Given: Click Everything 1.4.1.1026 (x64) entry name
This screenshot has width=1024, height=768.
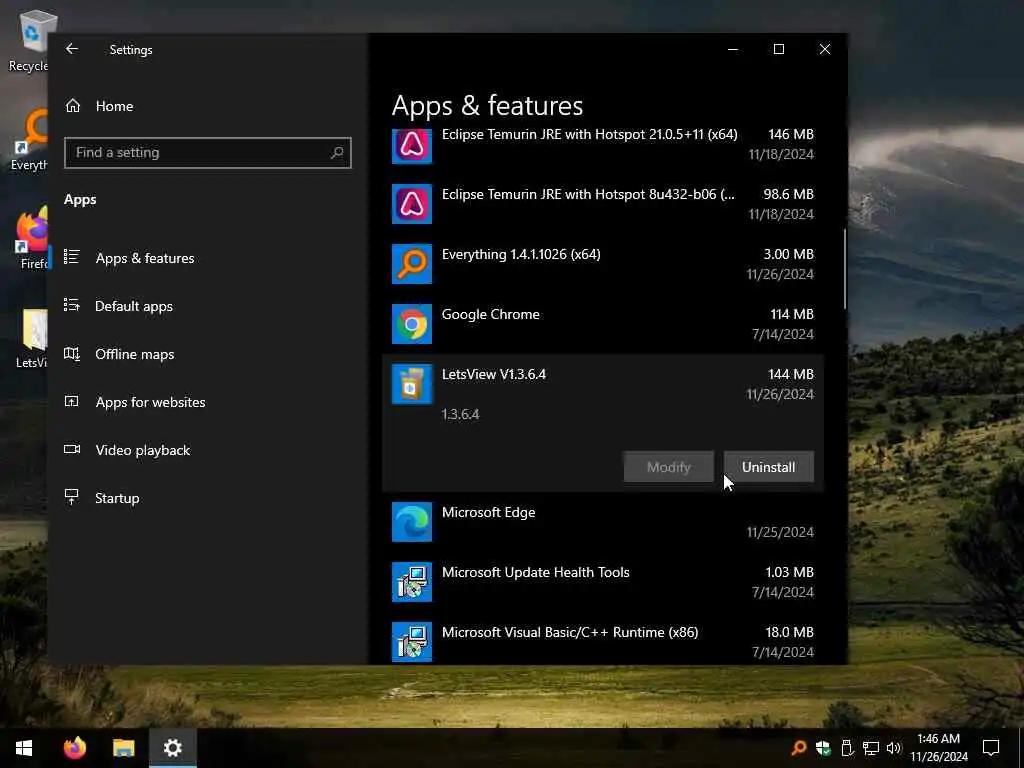Looking at the screenshot, I should click(521, 255).
